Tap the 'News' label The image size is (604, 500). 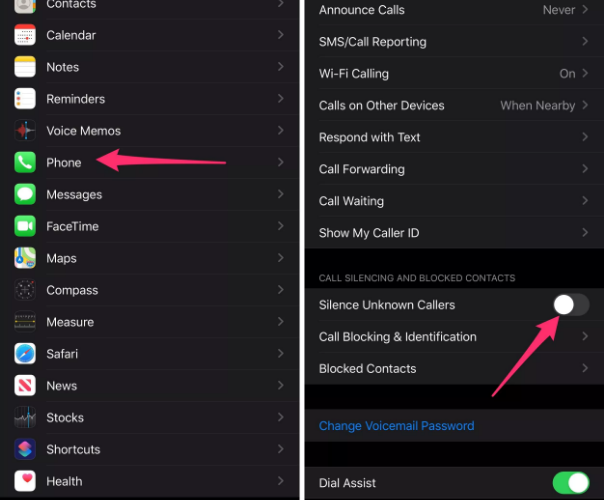[x=62, y=386]
